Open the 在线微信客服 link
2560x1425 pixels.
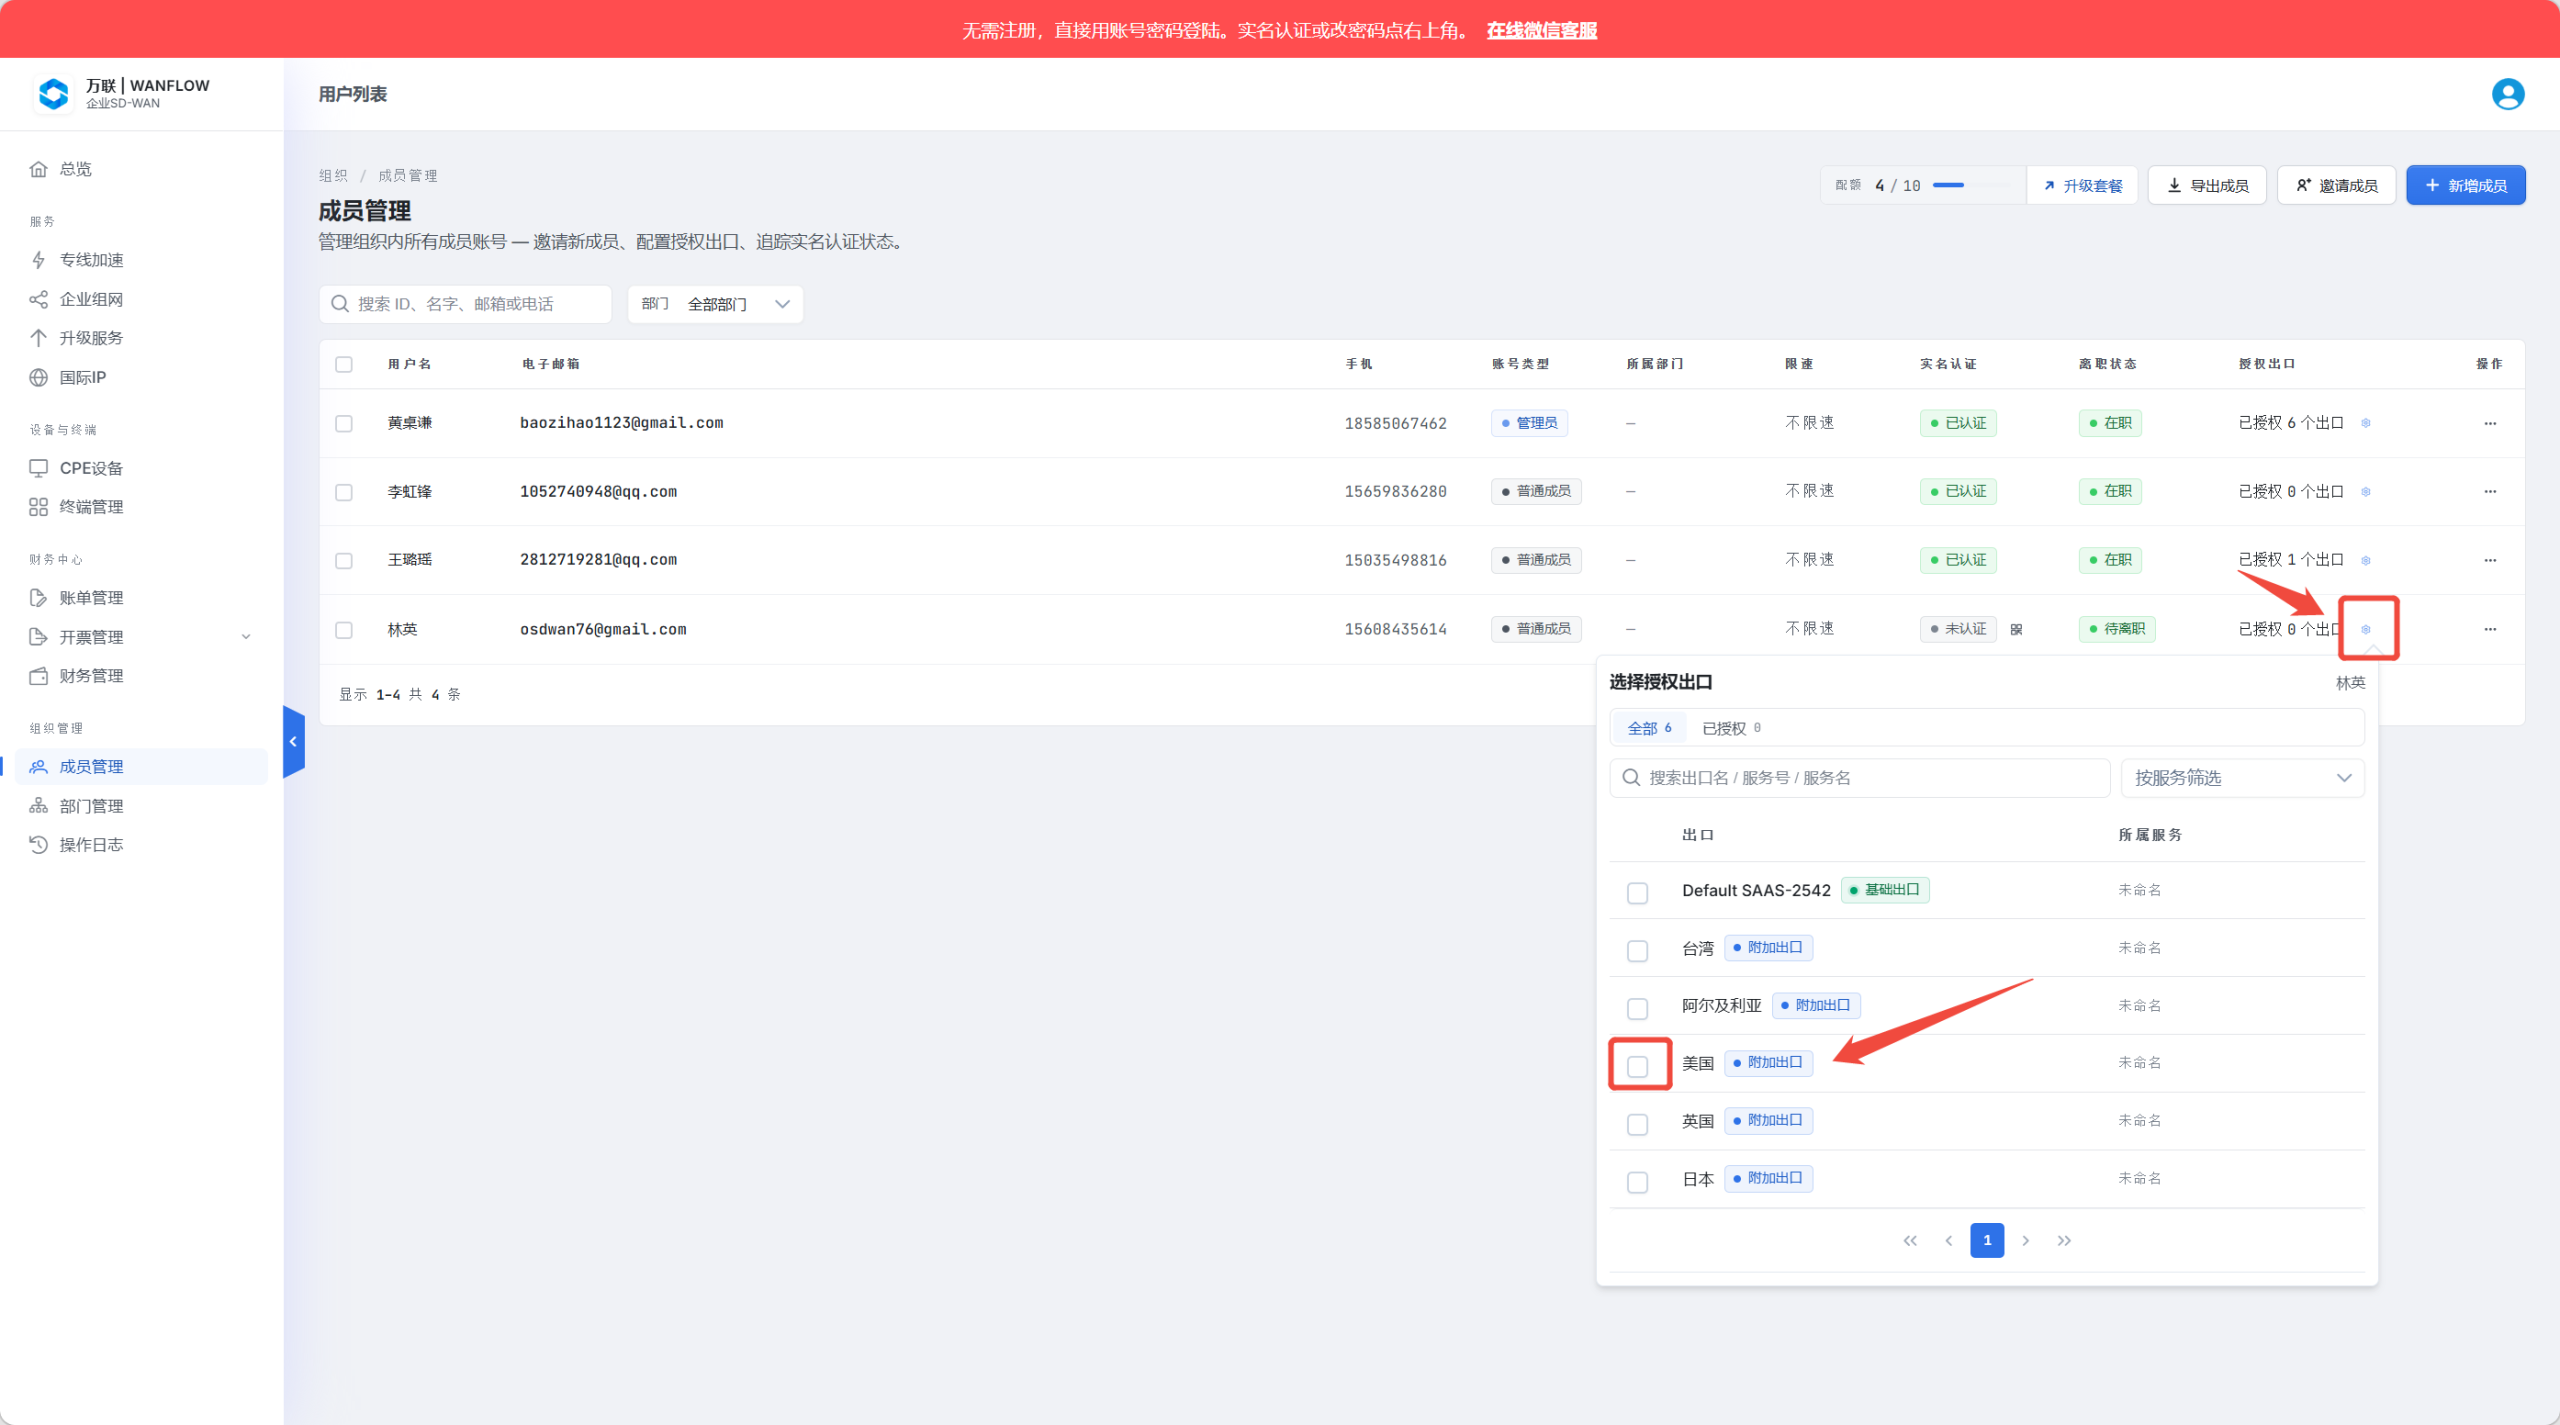click(1541, 30)
